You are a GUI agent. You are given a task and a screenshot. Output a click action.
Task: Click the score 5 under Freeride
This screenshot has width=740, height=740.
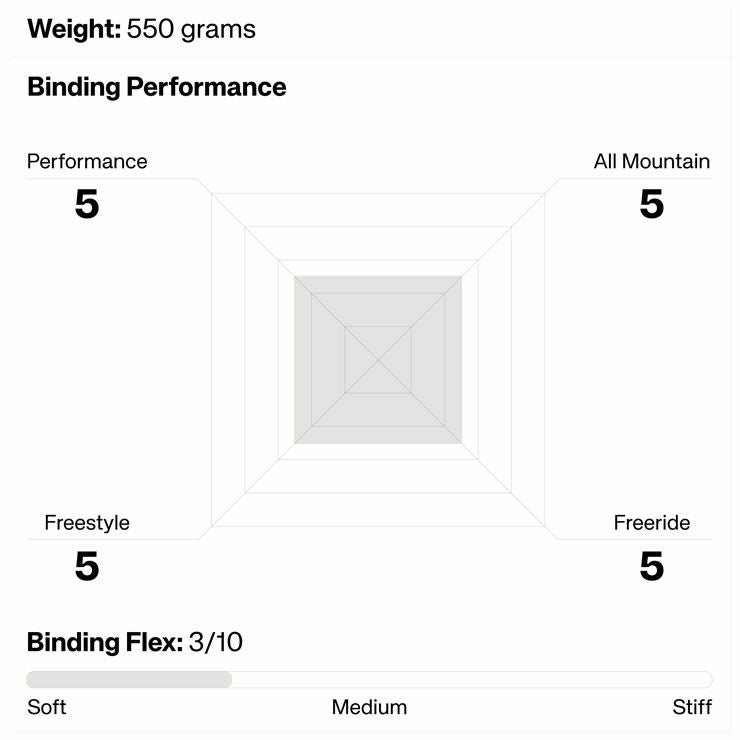pos(651,566)
